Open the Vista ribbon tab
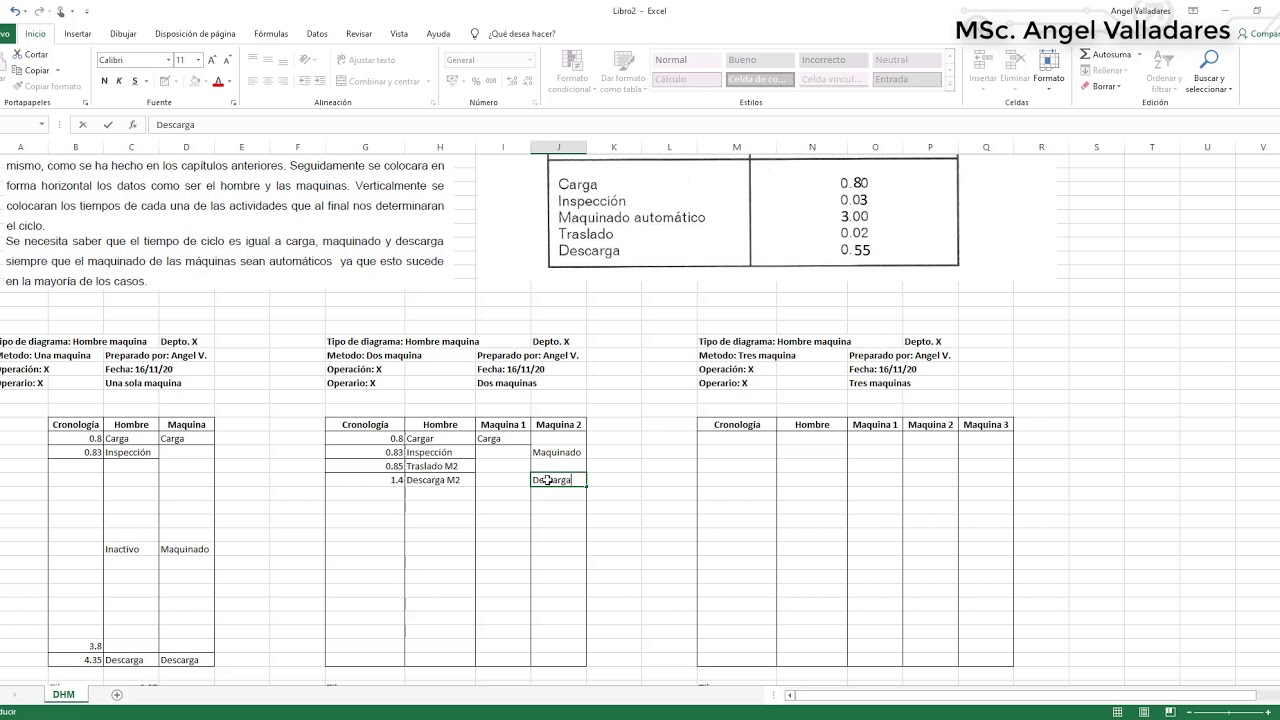The width and height of the screenshot is (1280, 720). point(399,33)
